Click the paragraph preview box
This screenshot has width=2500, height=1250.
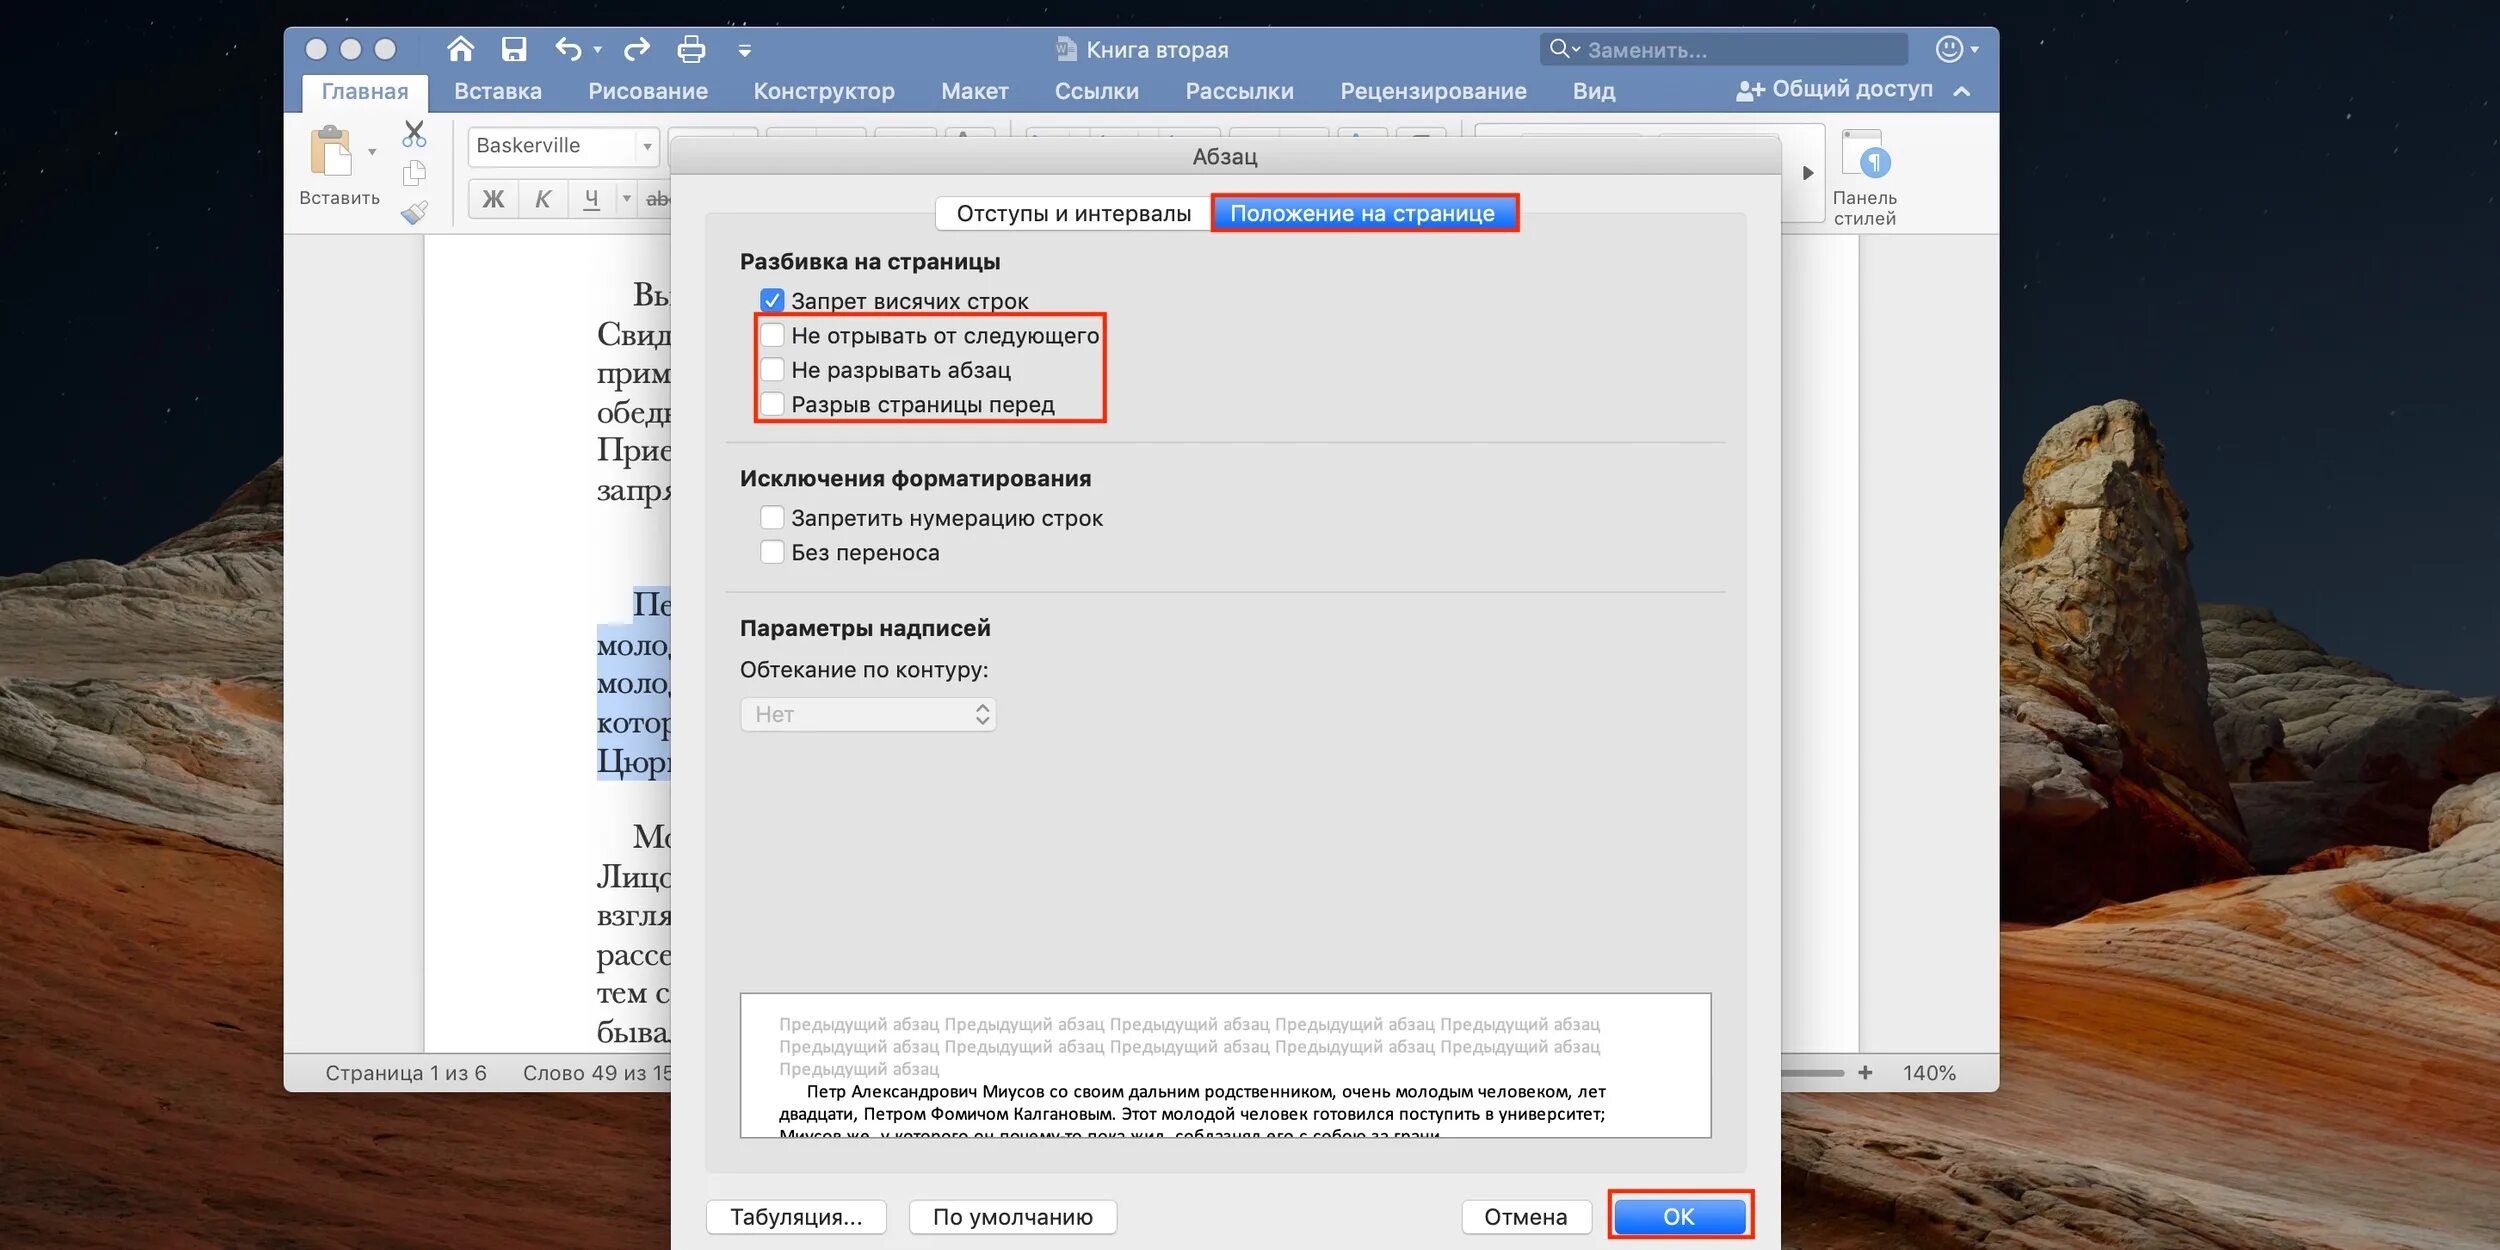tap(1225, 1065)
